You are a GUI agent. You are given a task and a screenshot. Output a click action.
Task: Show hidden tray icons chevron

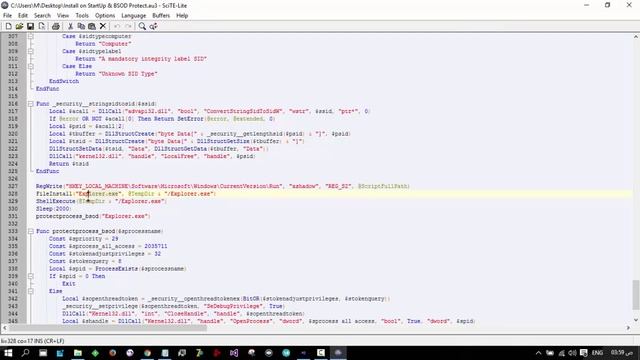538,353
